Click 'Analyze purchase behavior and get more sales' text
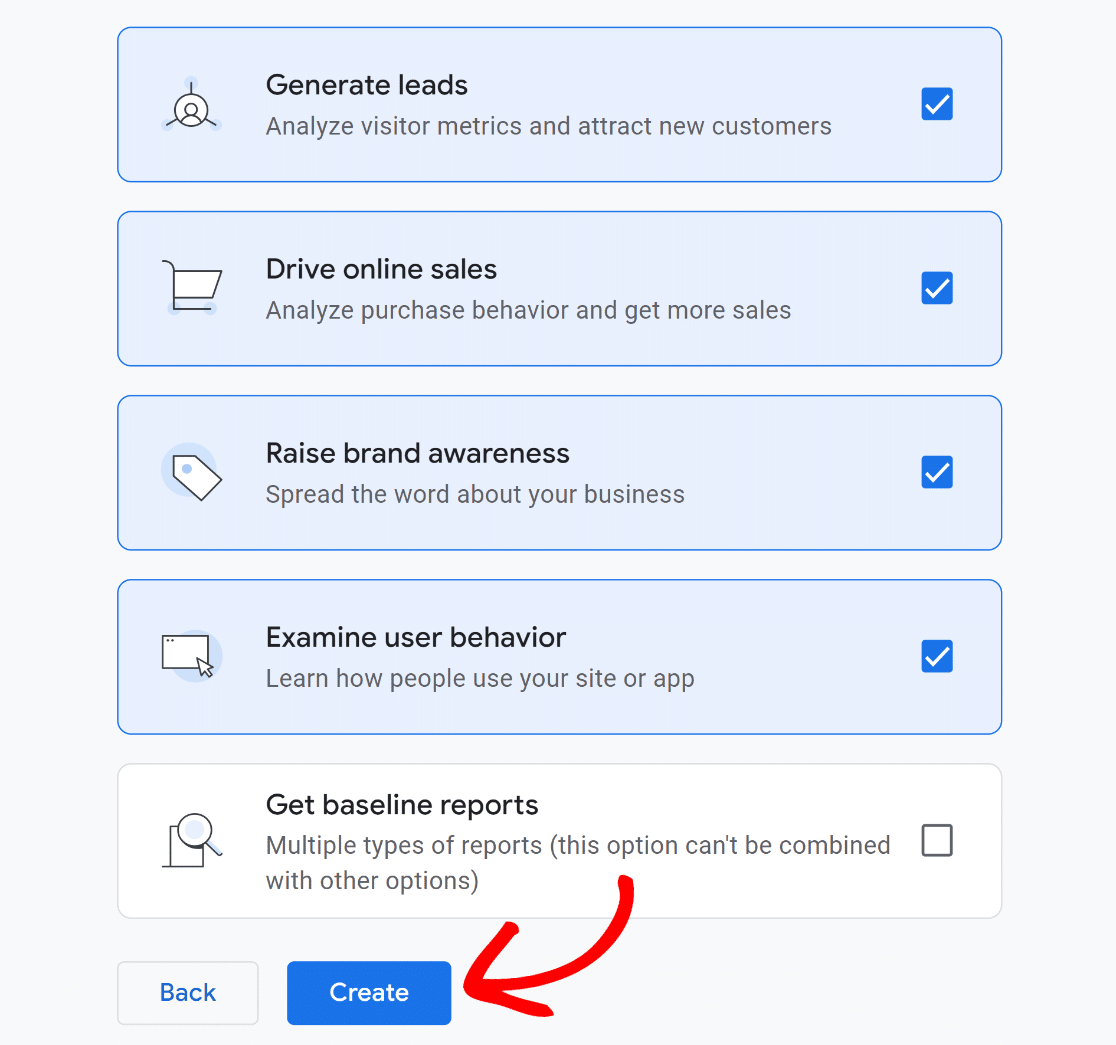The image size is (1116, 1045). click(528, 310)
